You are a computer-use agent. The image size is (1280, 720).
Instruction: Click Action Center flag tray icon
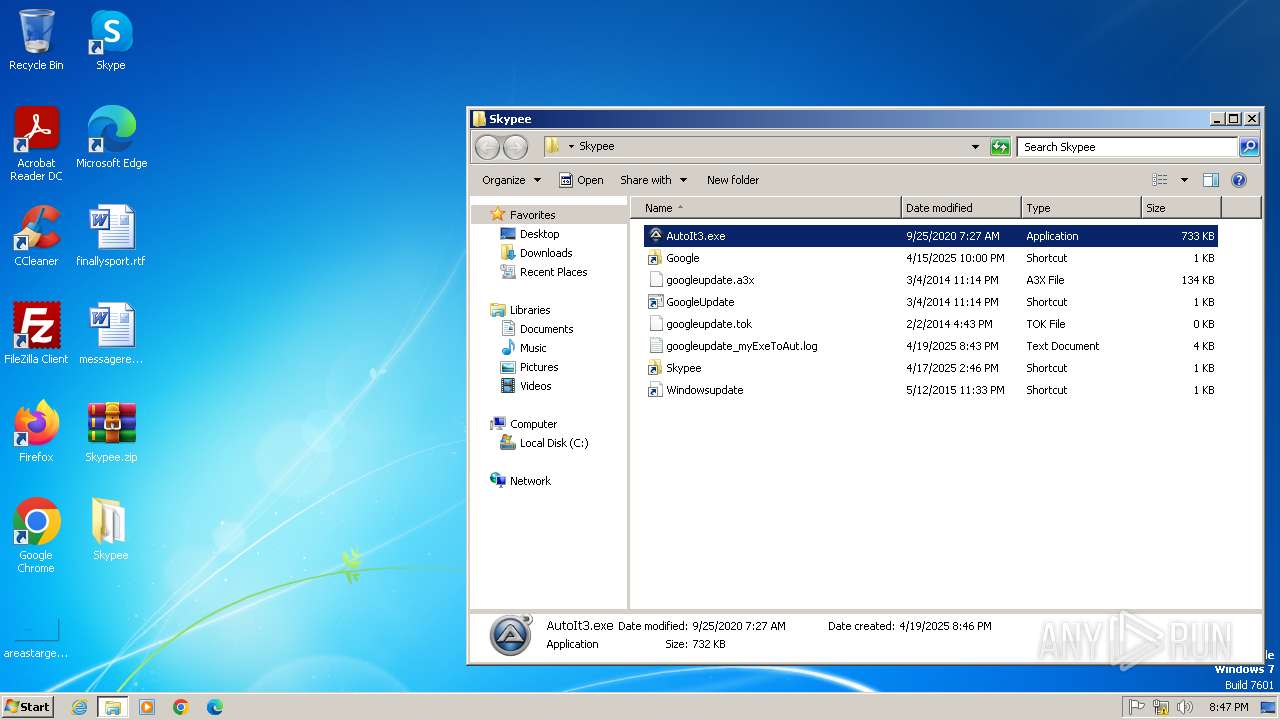point(1137,707)
